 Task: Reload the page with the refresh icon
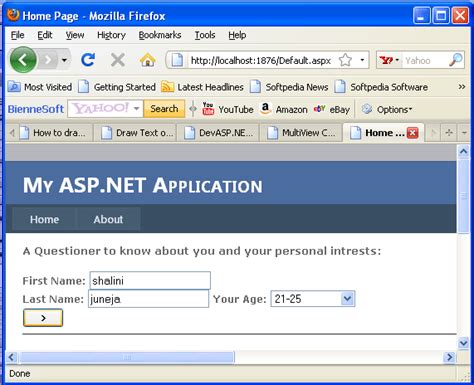[x=88, y=60]
